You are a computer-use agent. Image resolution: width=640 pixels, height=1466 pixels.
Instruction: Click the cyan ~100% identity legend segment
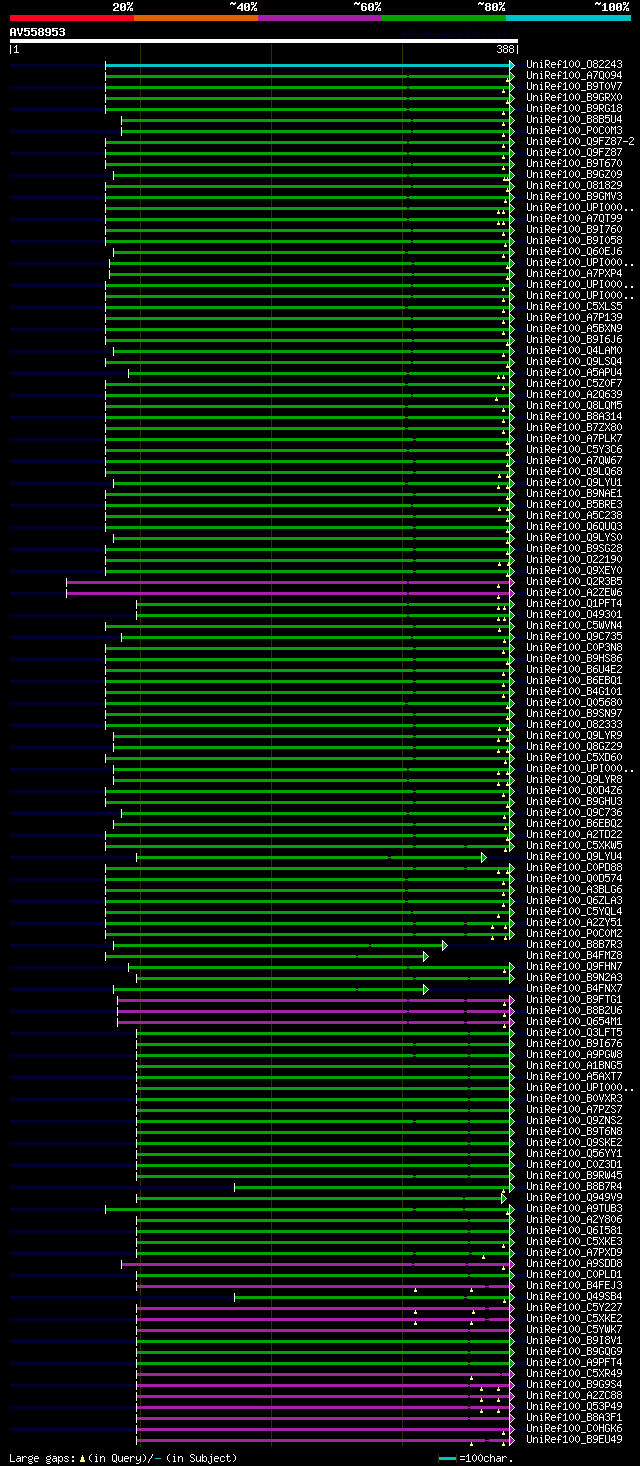pyautogui.click(x=567, y=18)
